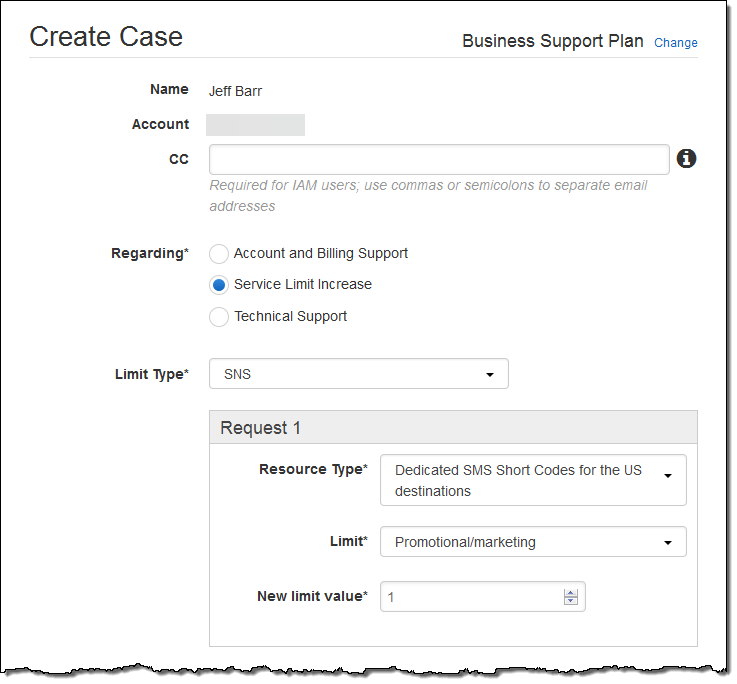Click inside the New limit value field
This screenshot has height=684, width=737.
(x=470, y=597)
